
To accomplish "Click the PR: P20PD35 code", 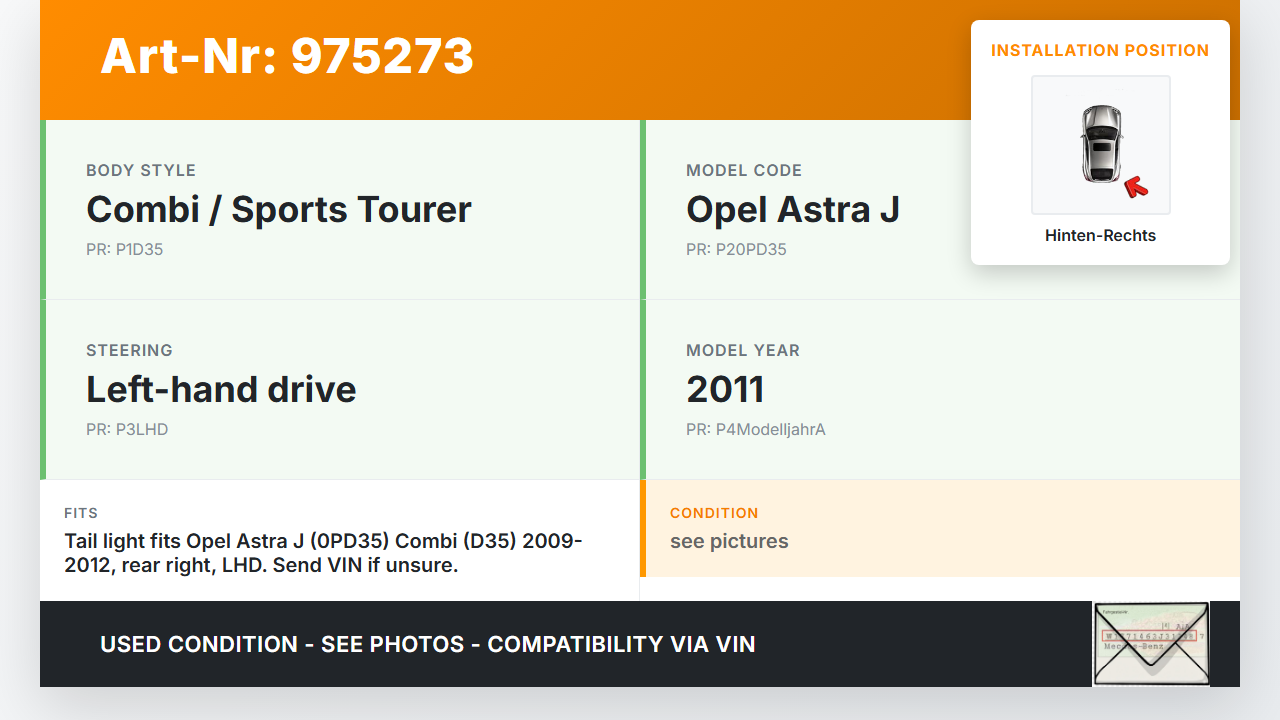I will 736,250.
